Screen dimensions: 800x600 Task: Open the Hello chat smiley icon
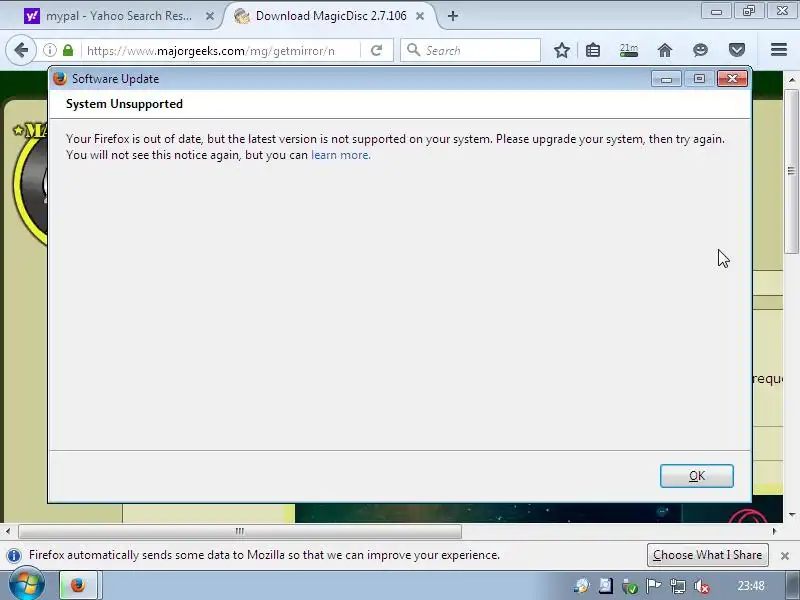[701, 50]
